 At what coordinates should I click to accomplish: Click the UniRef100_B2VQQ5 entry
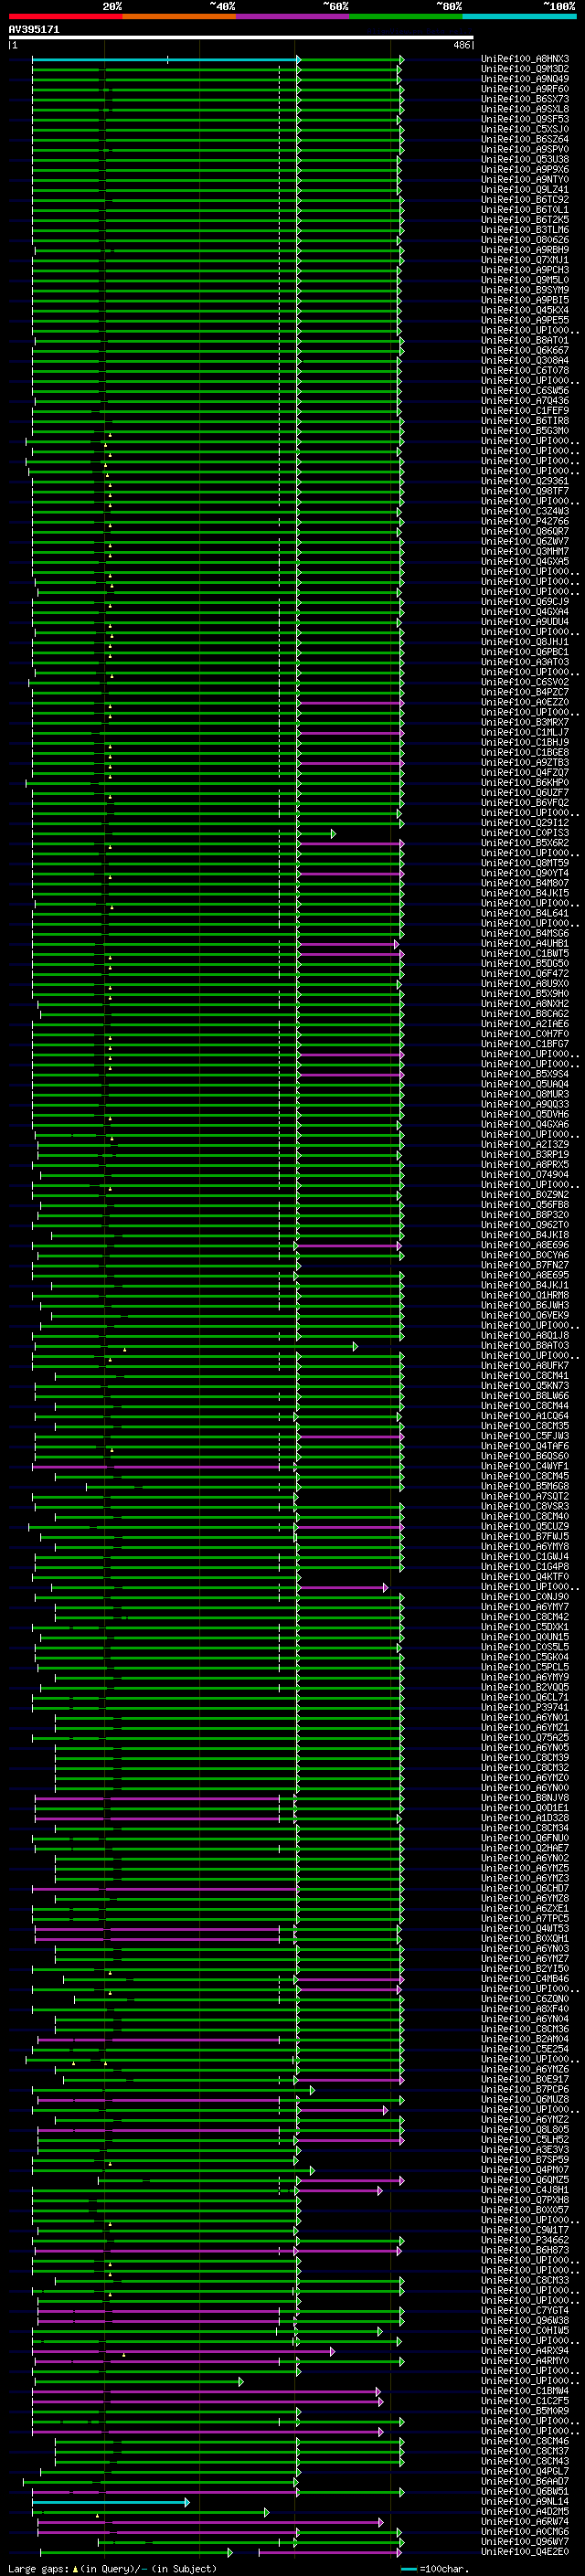[x=525, y=1687]
